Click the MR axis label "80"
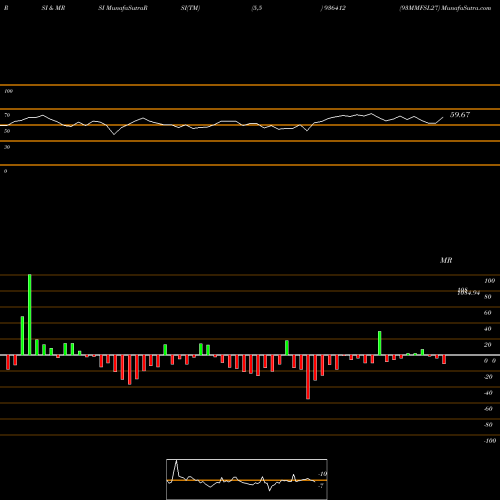The height and width of the screenshot is (500, 500). [487, 297]
